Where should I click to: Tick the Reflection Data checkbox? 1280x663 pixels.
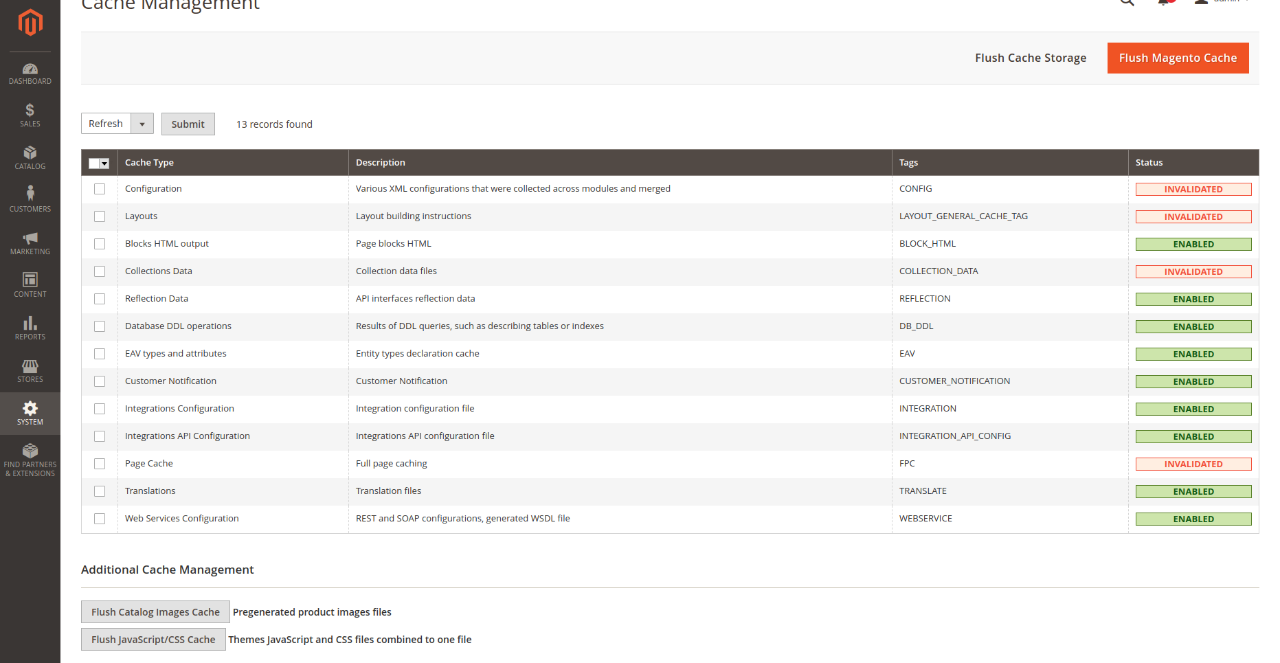99,299
